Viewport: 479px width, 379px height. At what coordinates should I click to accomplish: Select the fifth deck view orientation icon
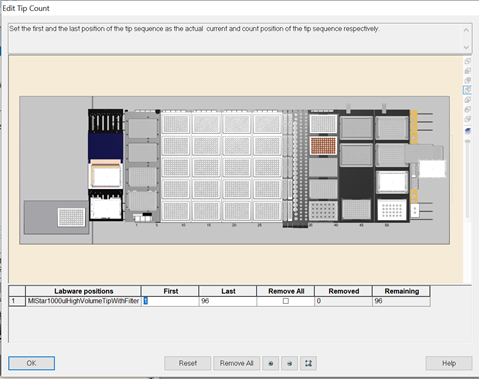pos(468,100)
